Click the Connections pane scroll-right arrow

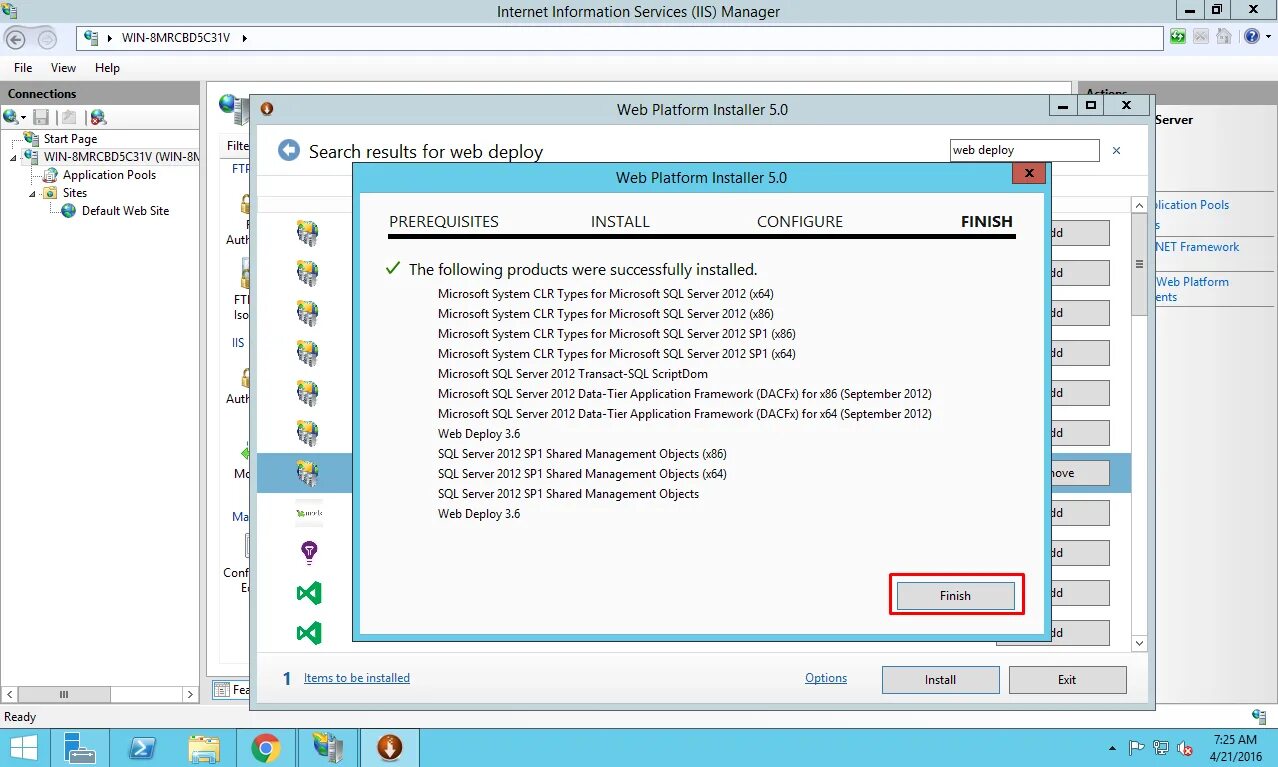pos(190,694)
